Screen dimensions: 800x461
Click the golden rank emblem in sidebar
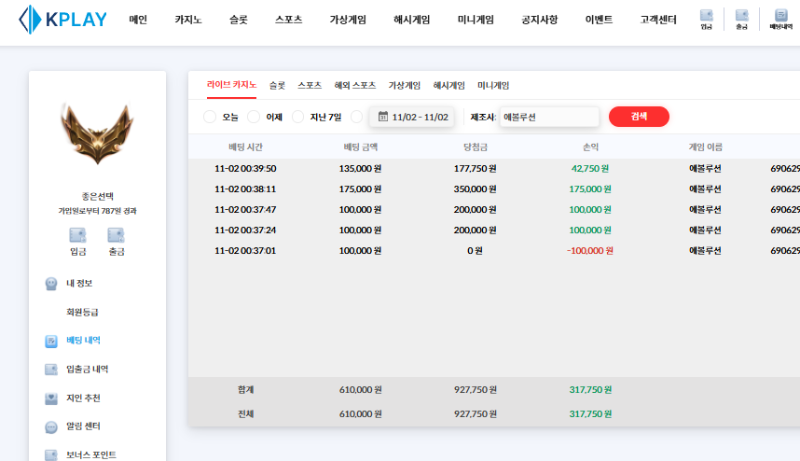pyautogui.click(x=97, y=133)
